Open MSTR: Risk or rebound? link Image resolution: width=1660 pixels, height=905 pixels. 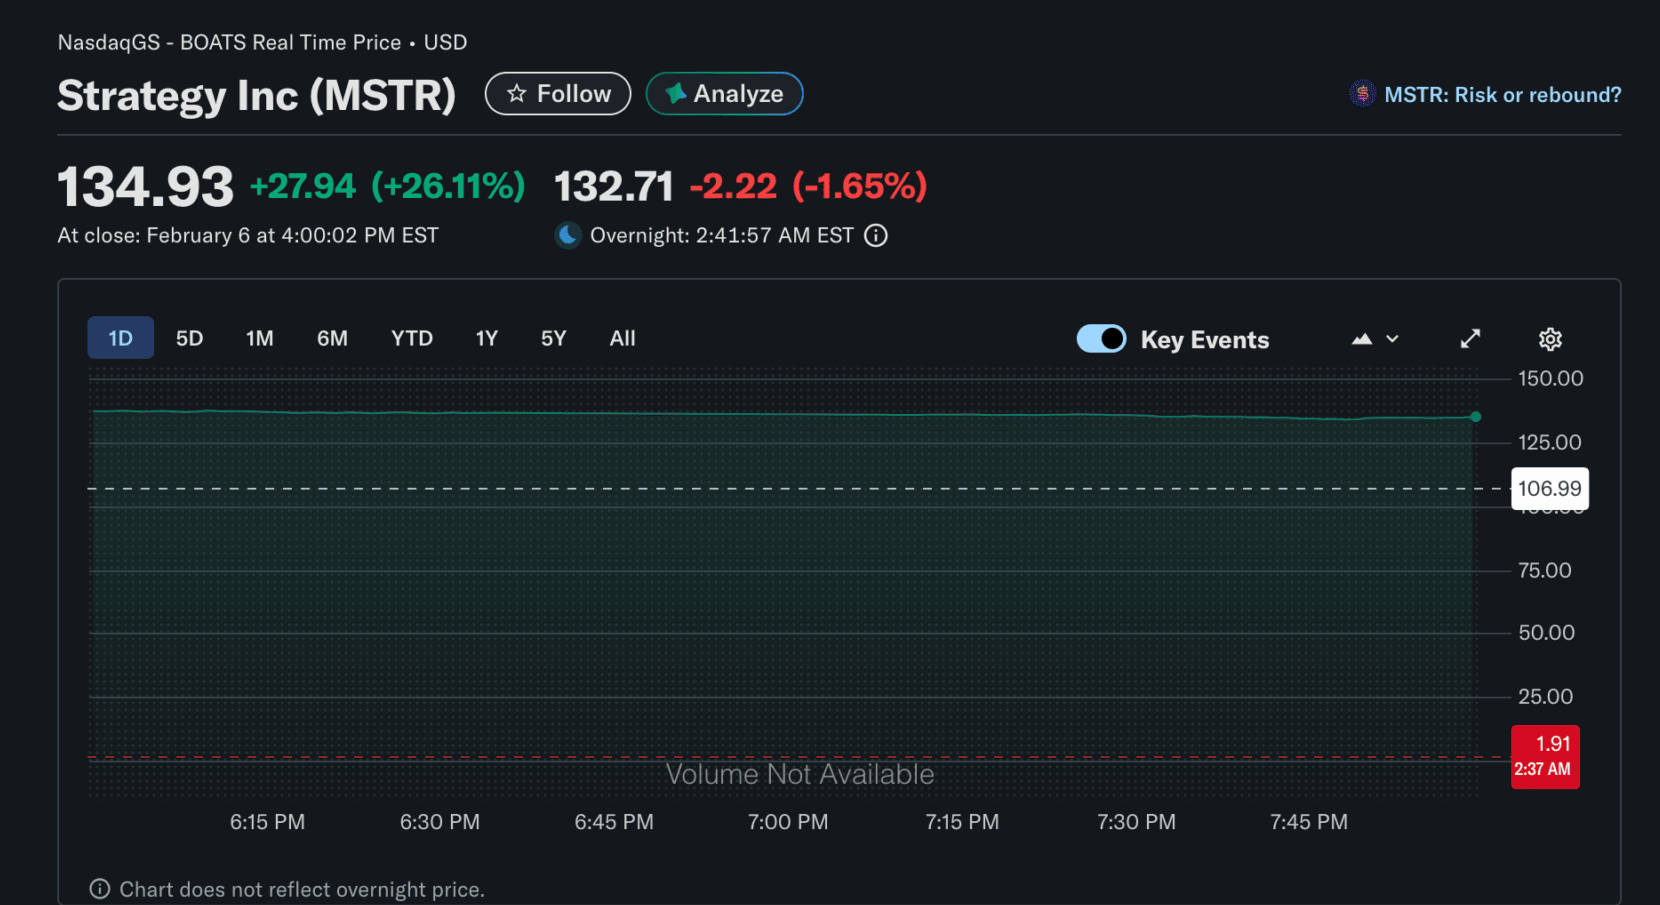[x=1502, y=95]
